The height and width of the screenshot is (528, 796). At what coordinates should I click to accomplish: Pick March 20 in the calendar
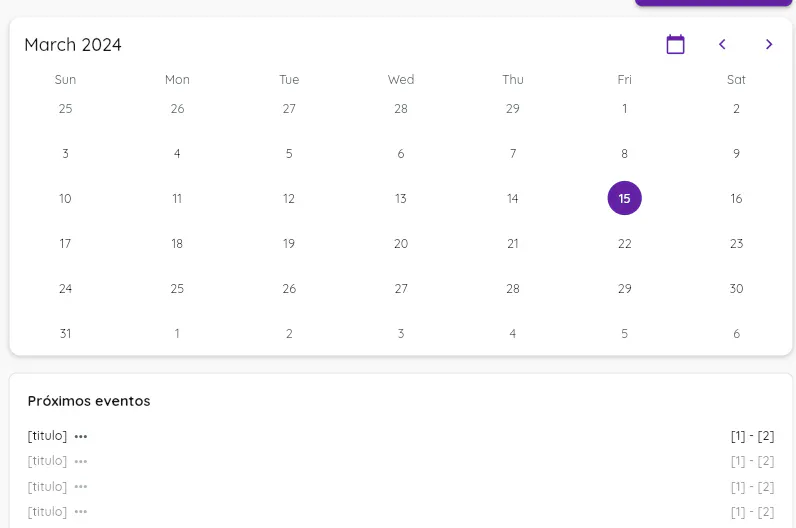coord(401,243)
